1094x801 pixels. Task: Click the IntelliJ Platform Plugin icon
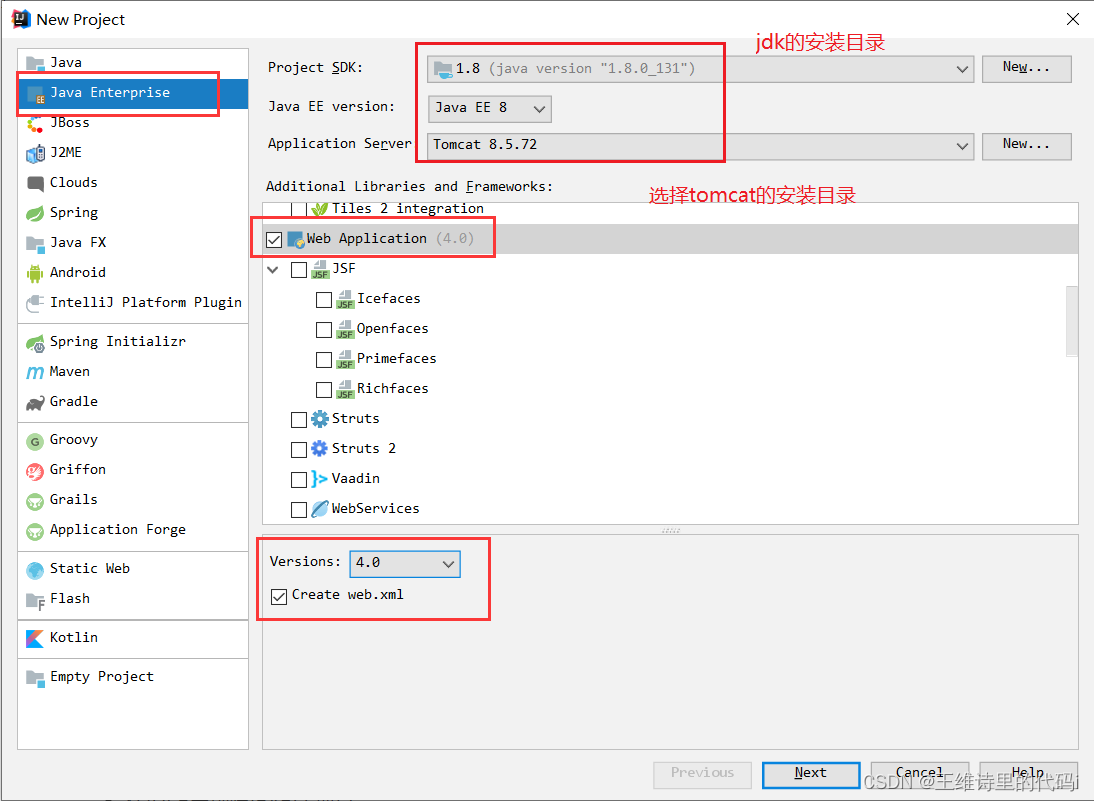(35, 303)
